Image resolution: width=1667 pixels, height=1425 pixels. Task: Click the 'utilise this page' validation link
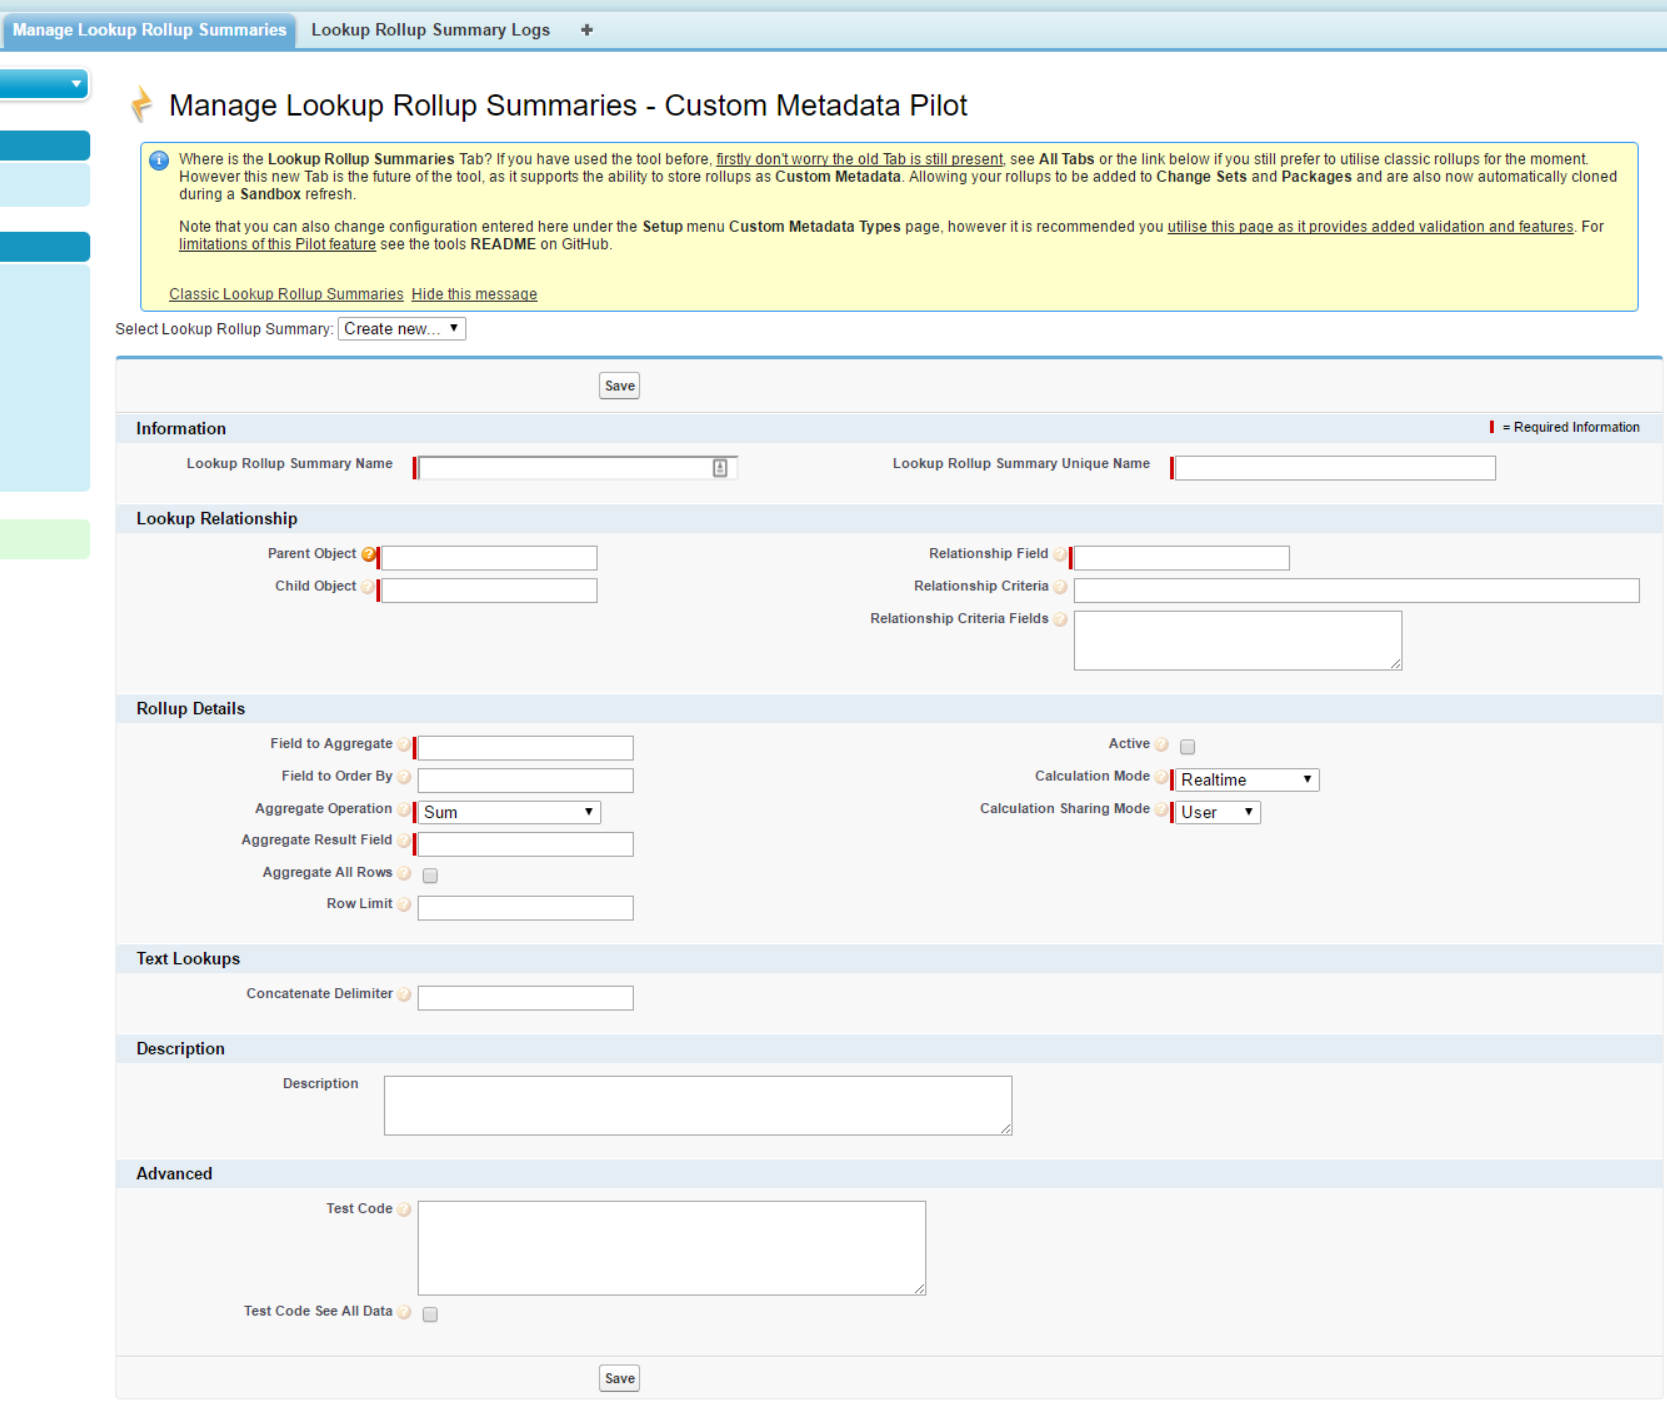(x=1370, y=227)
